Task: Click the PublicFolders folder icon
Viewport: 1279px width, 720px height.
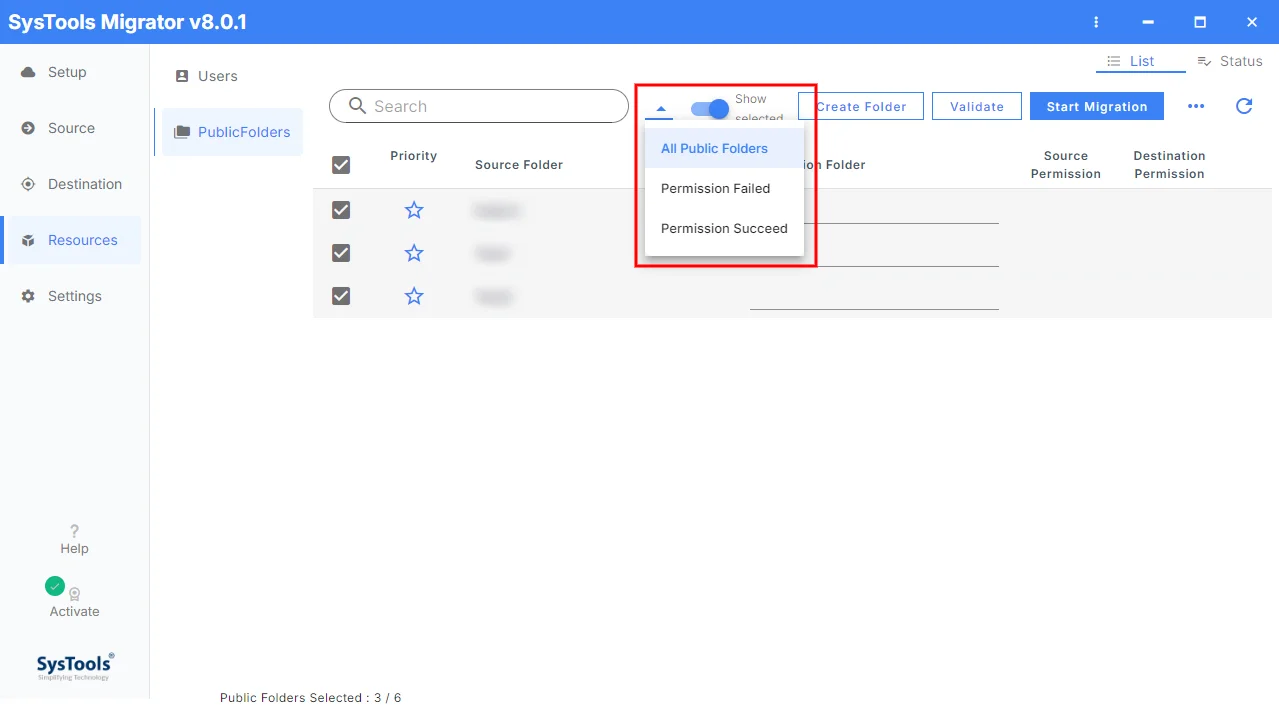Action: (x=182, y=132)
